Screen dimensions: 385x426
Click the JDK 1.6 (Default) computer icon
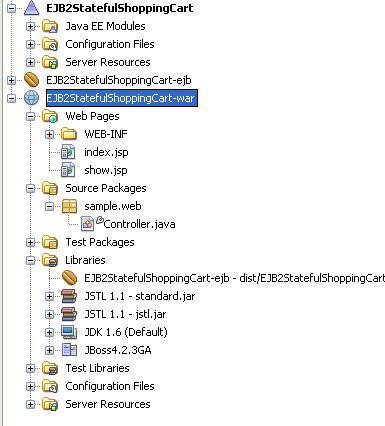tap(69, 332)
